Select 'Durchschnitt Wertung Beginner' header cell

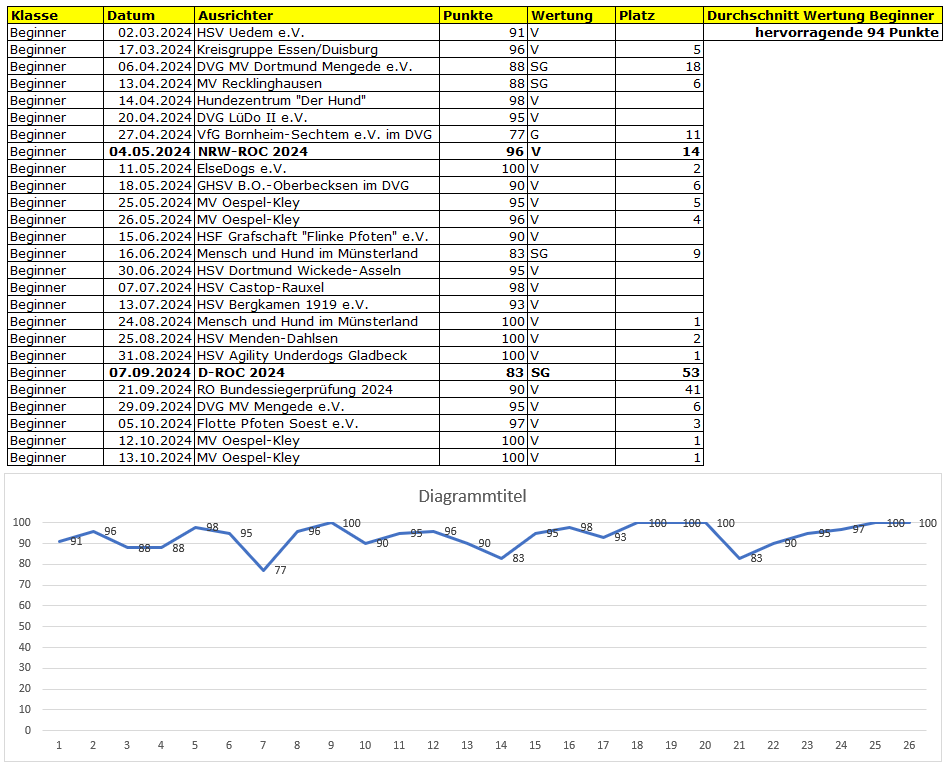[x=823, y=16]
